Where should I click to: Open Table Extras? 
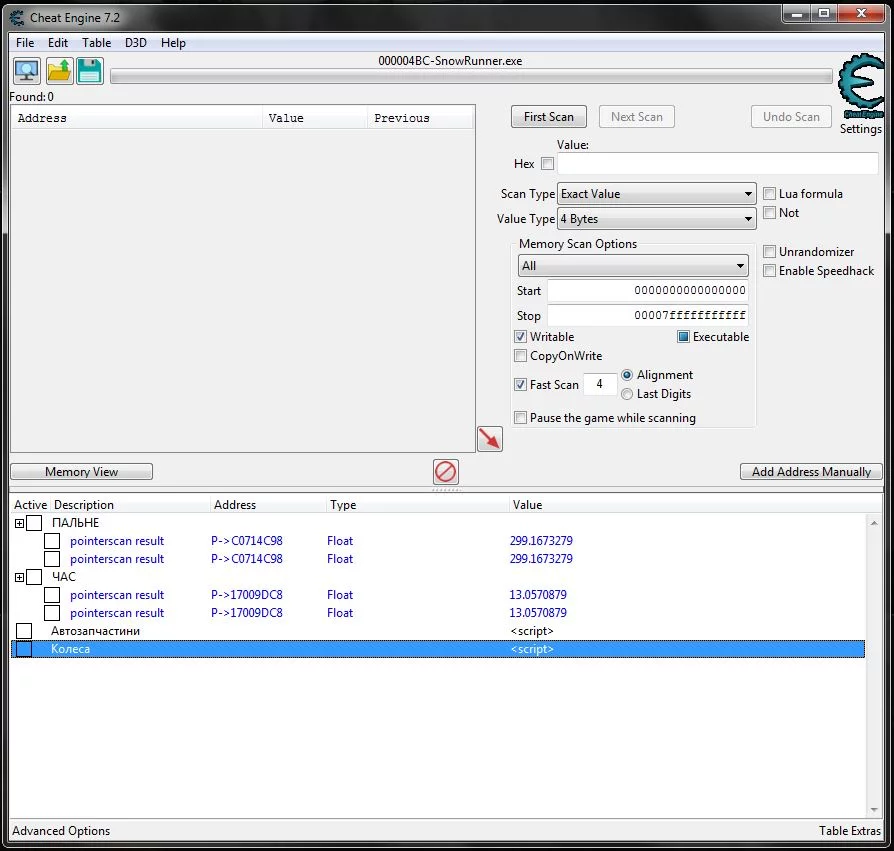tap(850, 830)
